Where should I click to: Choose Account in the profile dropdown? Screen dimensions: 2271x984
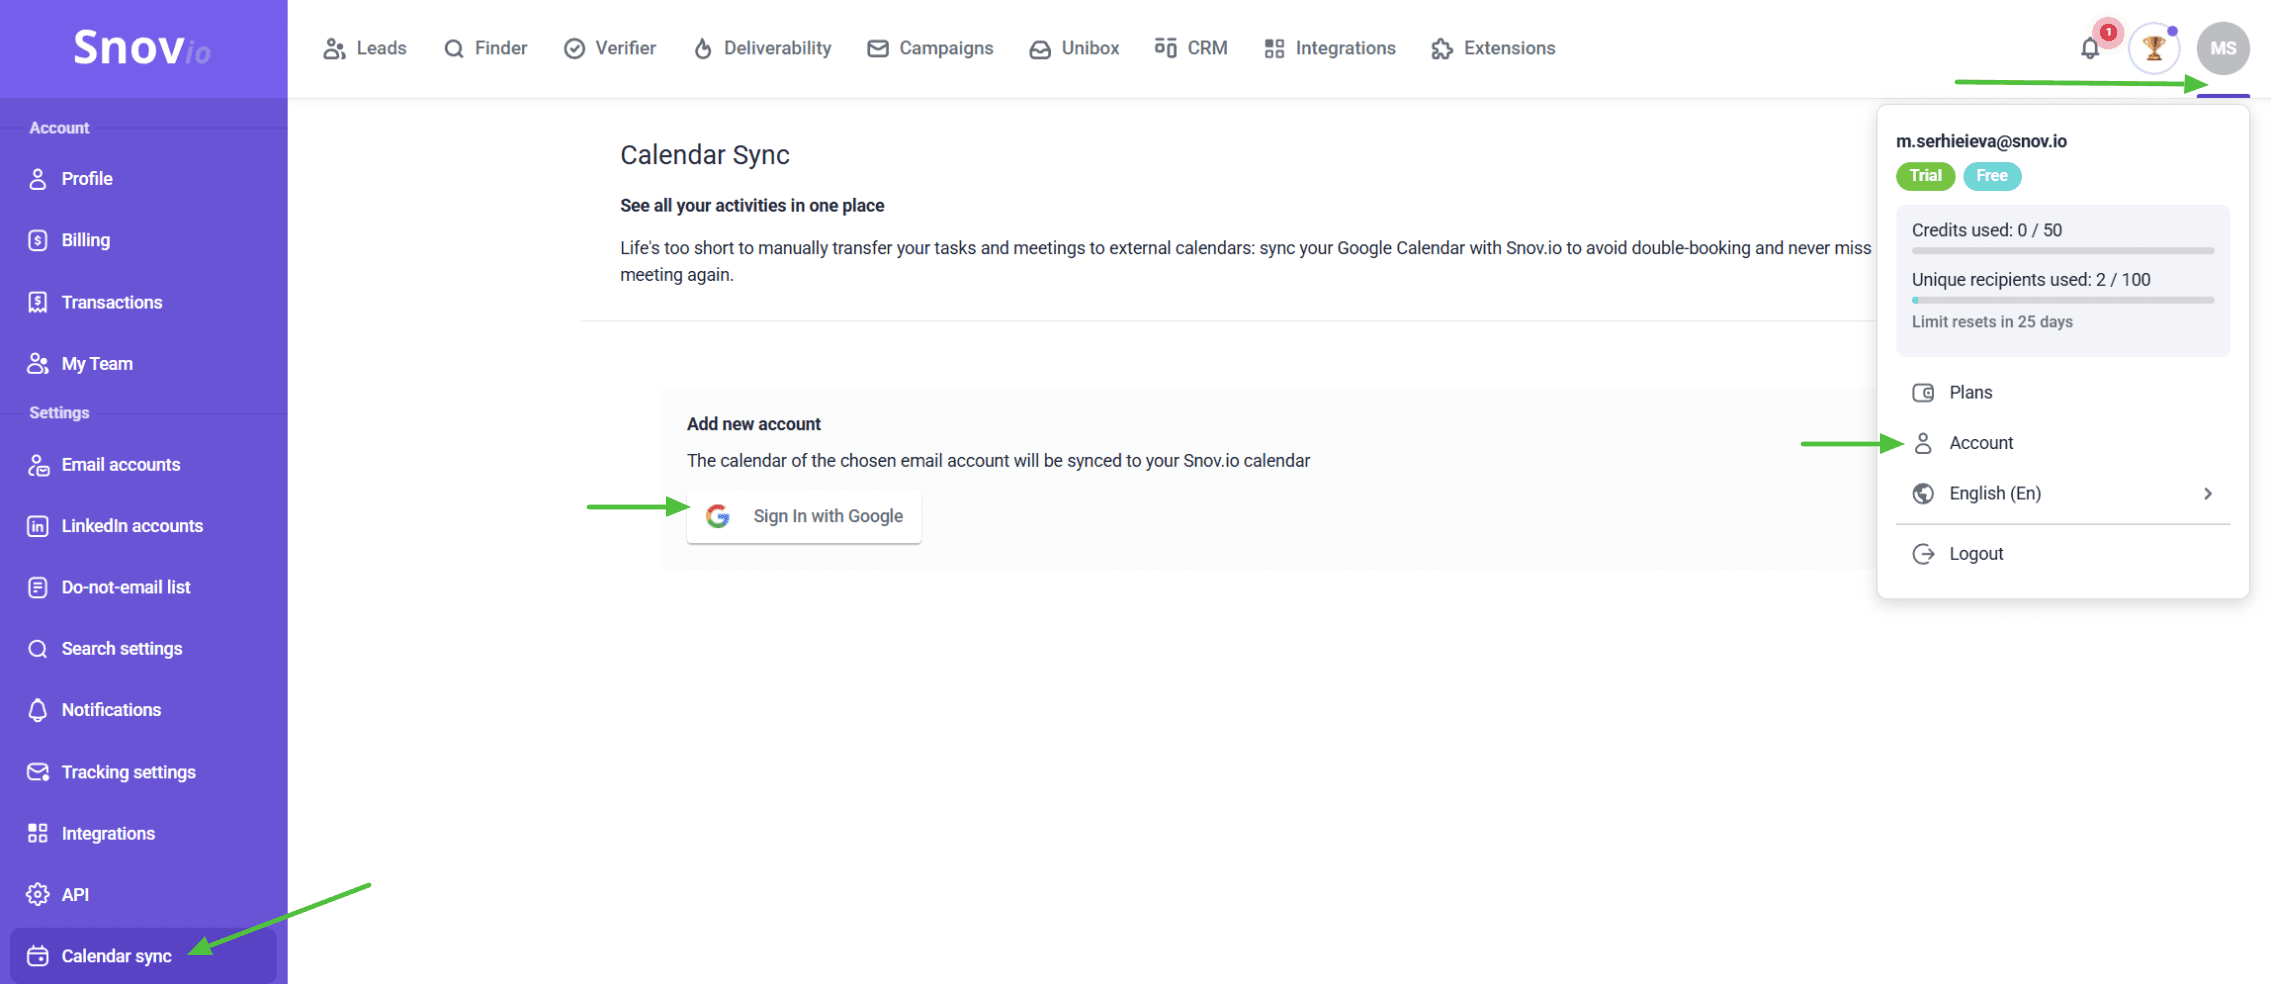[1980, 443]
